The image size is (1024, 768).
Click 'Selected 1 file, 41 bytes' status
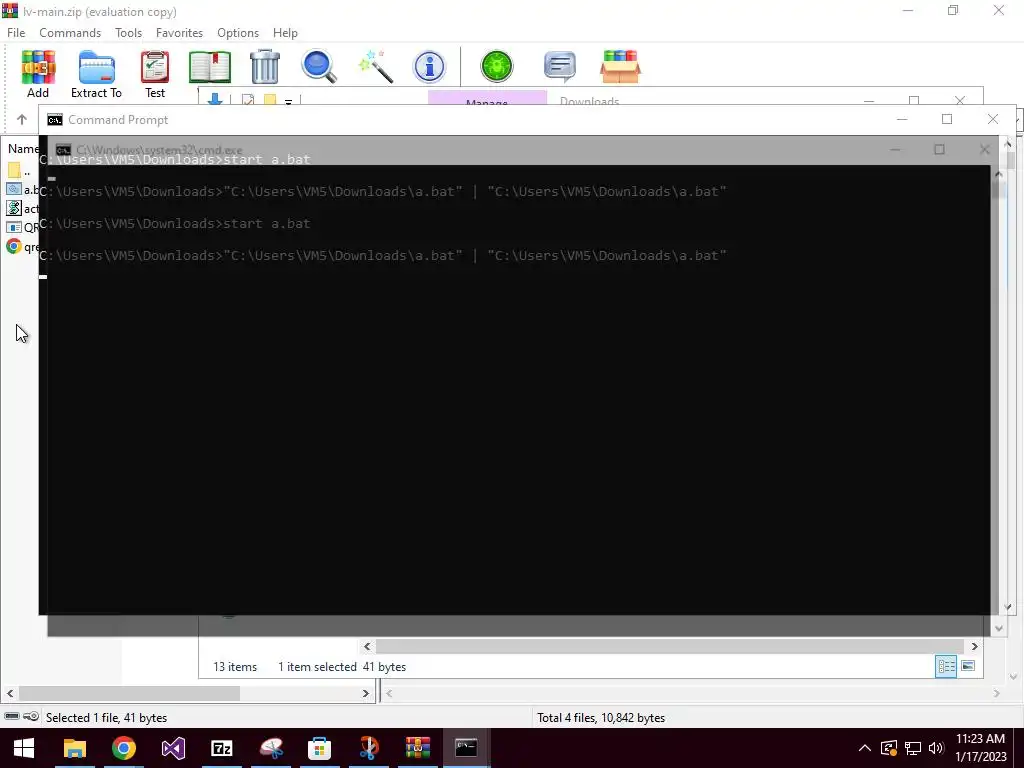(x=106, y=717)
